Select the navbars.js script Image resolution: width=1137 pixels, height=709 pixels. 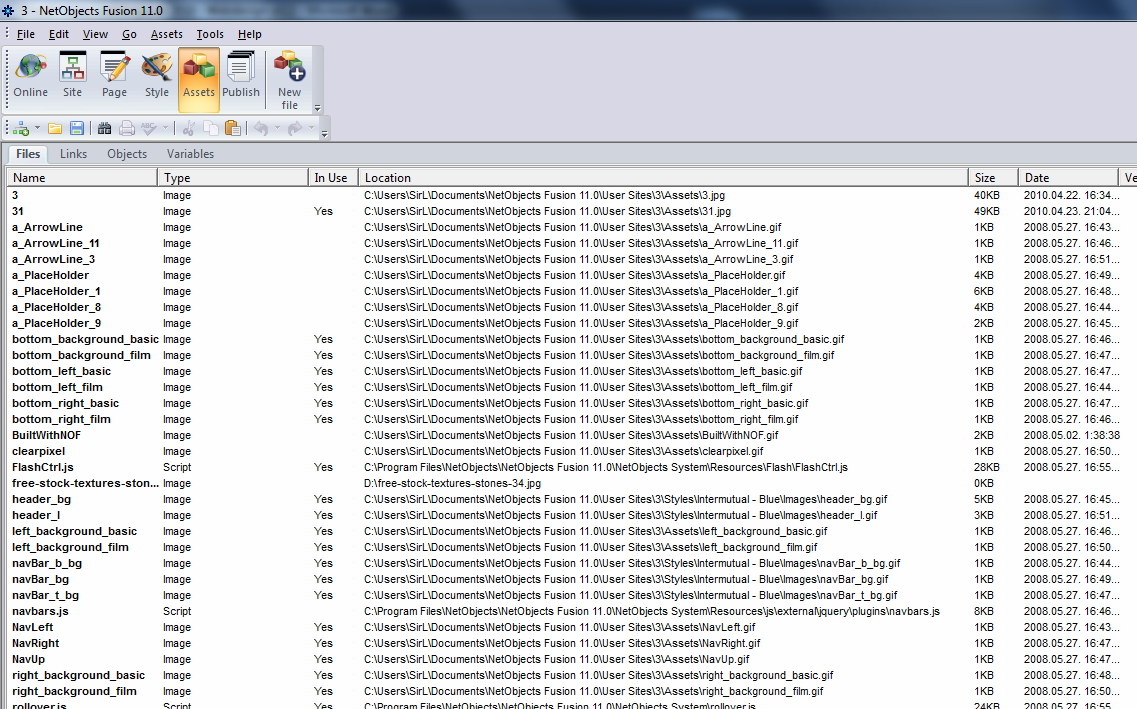pyautogui.click(x=41, y=611)
